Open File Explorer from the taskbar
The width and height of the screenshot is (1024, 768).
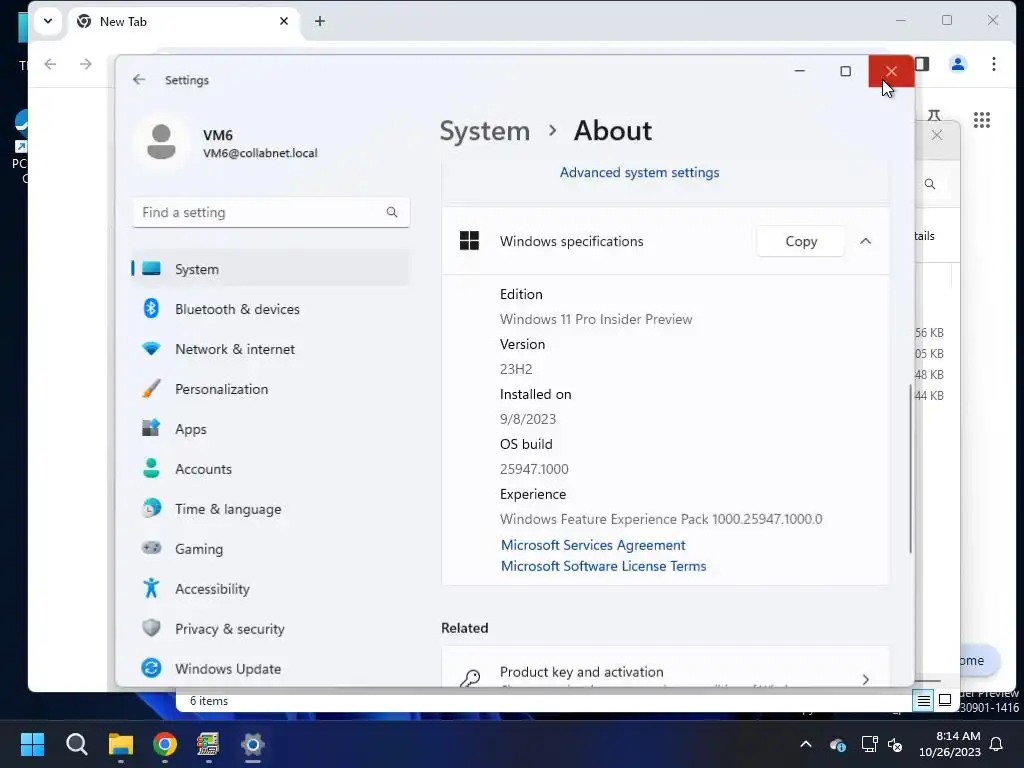tap(121, 744)
